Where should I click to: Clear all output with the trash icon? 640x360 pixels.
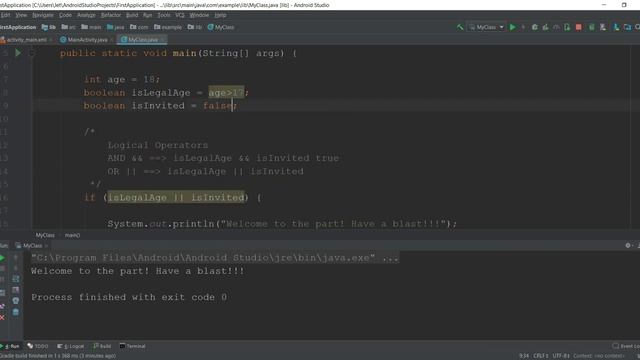[16, 312]
